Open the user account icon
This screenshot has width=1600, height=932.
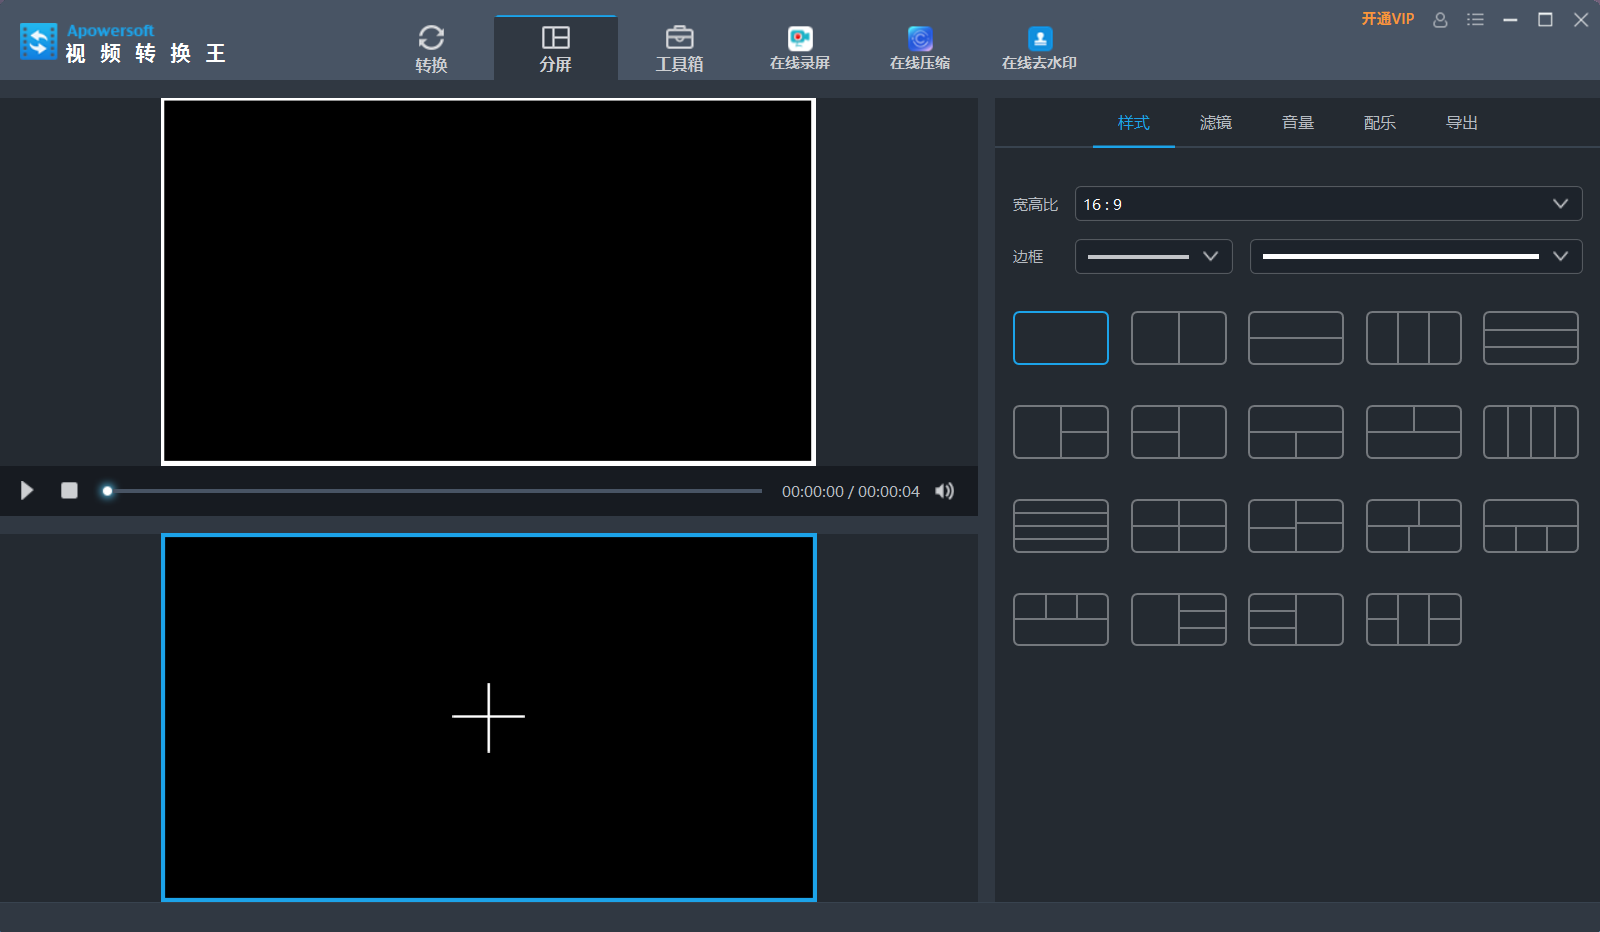point(1440,19)
